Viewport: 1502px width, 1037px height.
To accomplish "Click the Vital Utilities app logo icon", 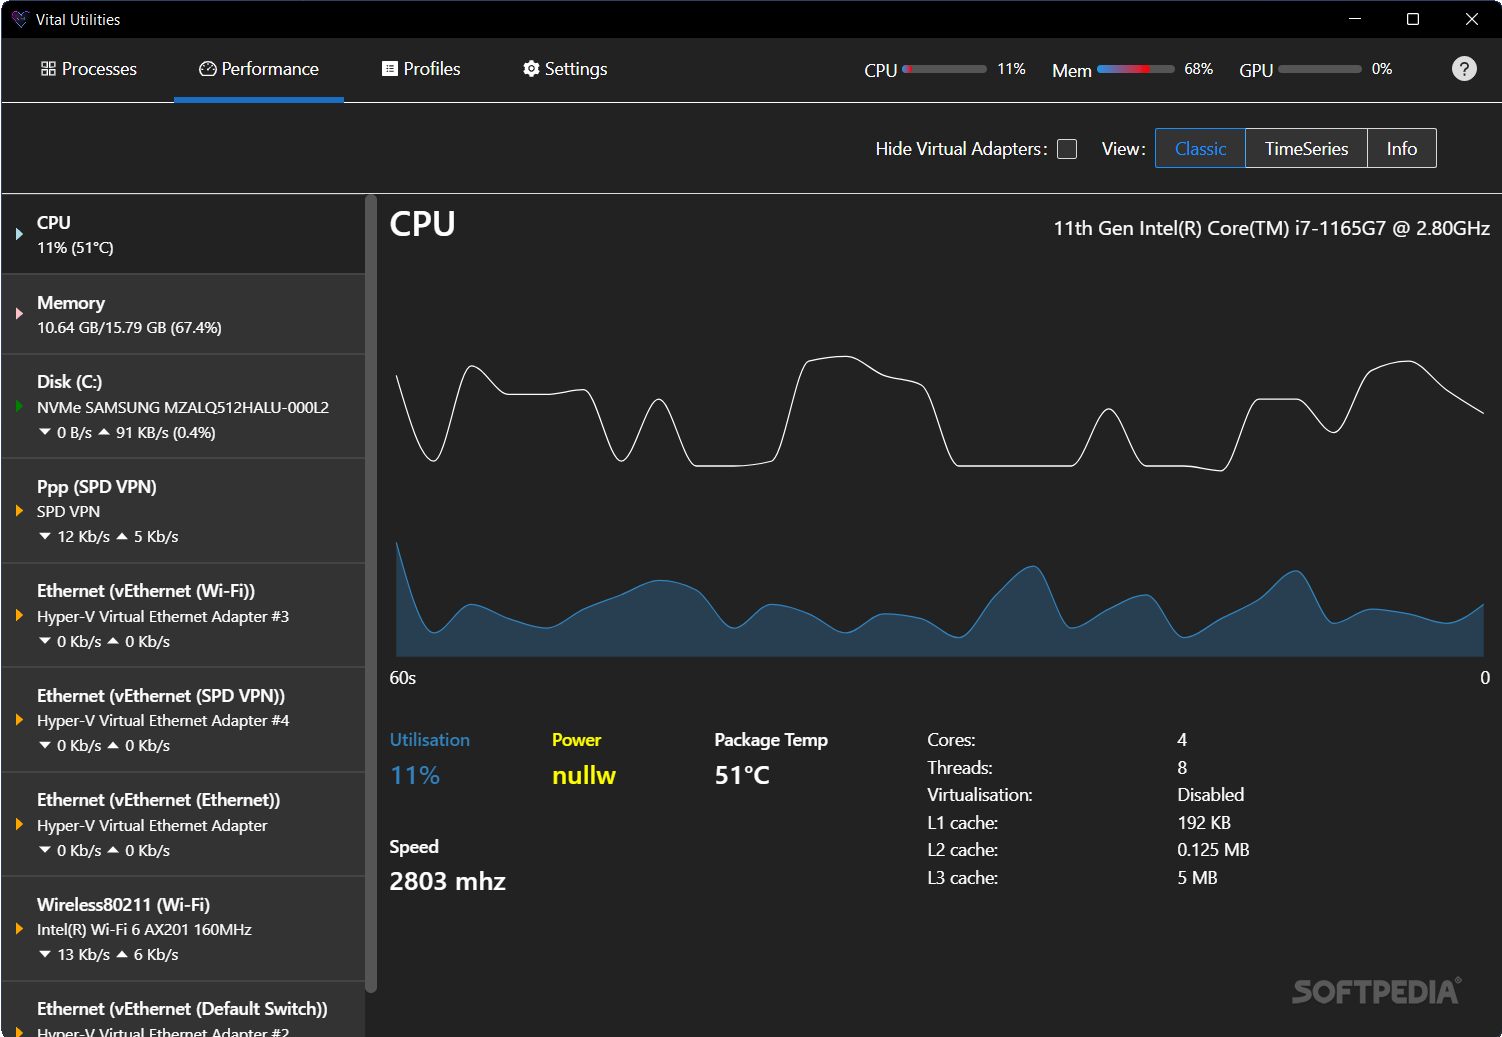I will click(x=19, y=19).
